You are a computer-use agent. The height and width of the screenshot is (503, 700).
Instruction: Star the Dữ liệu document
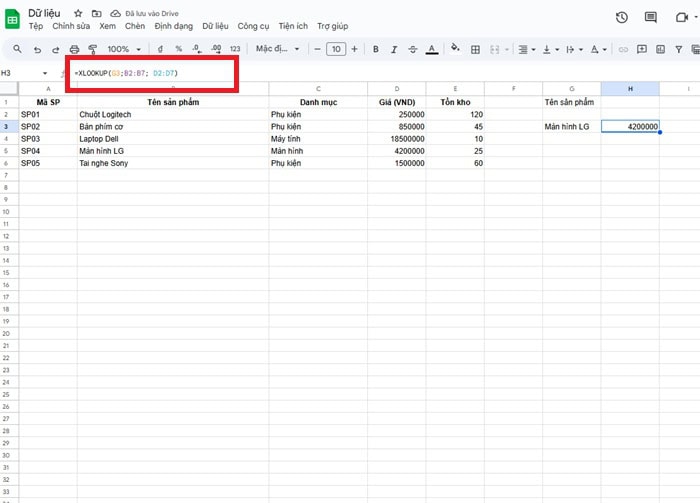click(x=78, y=13)
